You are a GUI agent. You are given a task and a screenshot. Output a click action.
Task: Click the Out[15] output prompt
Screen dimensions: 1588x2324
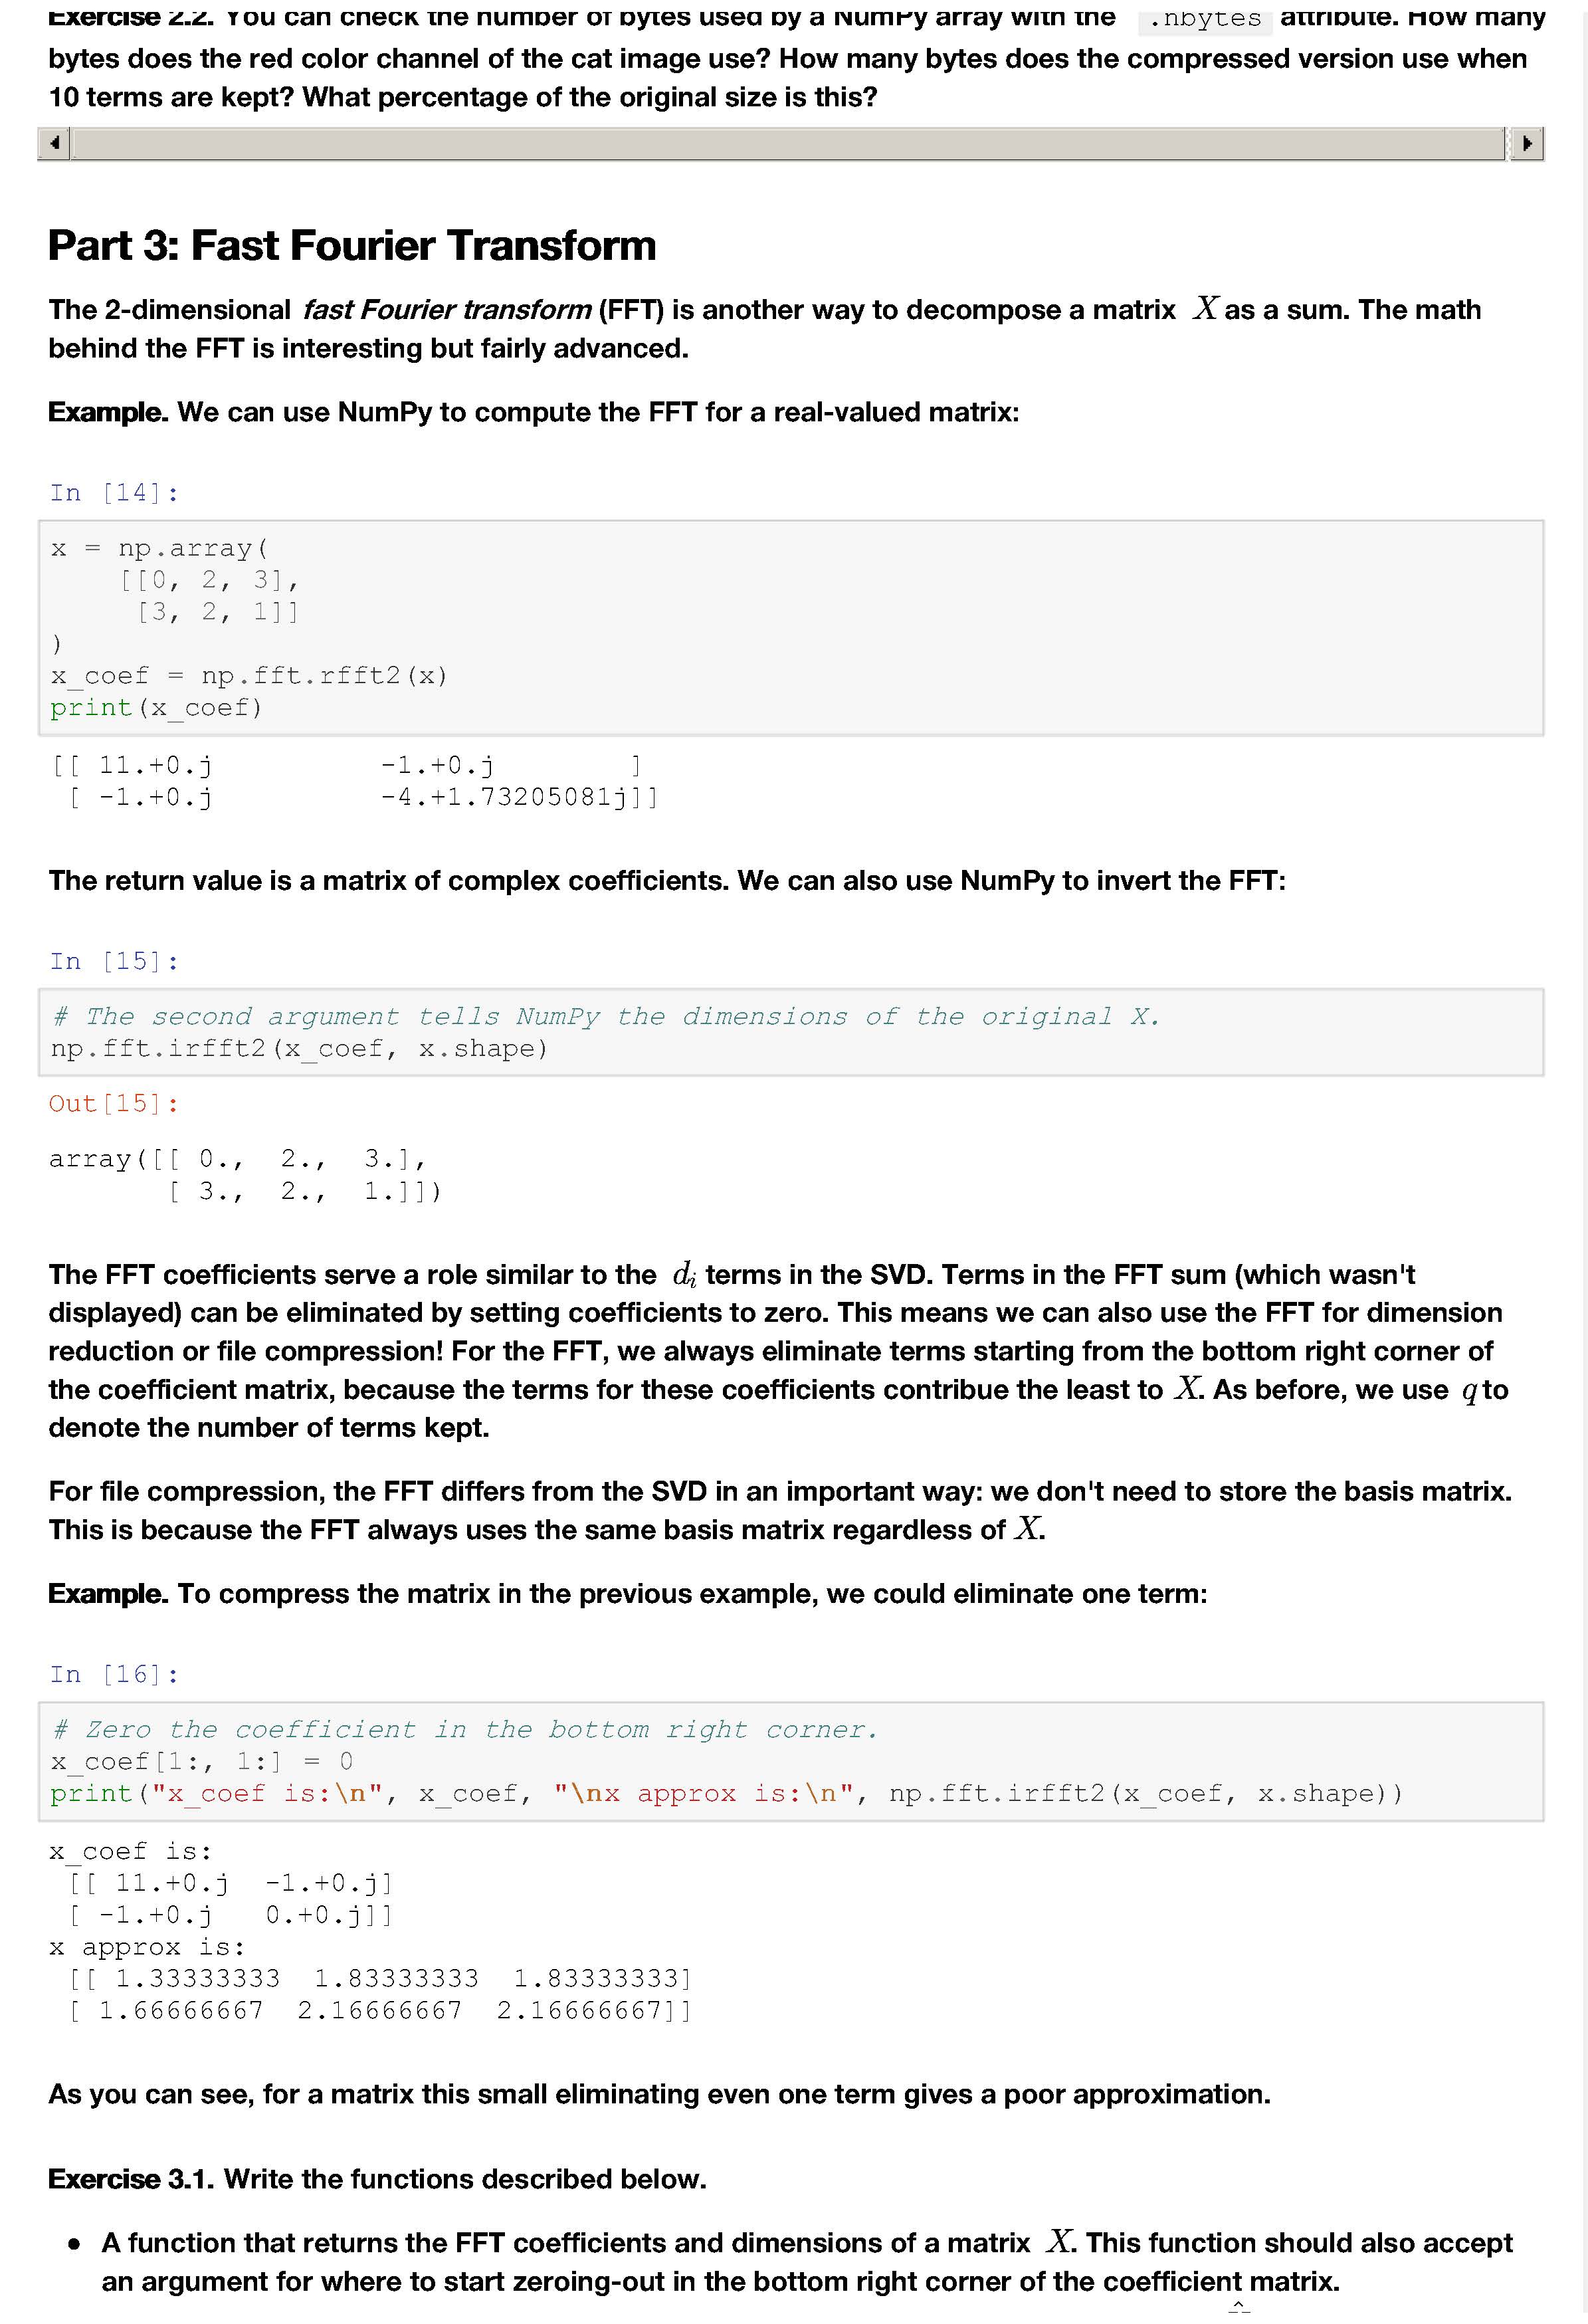click(x=114, y=1103)
